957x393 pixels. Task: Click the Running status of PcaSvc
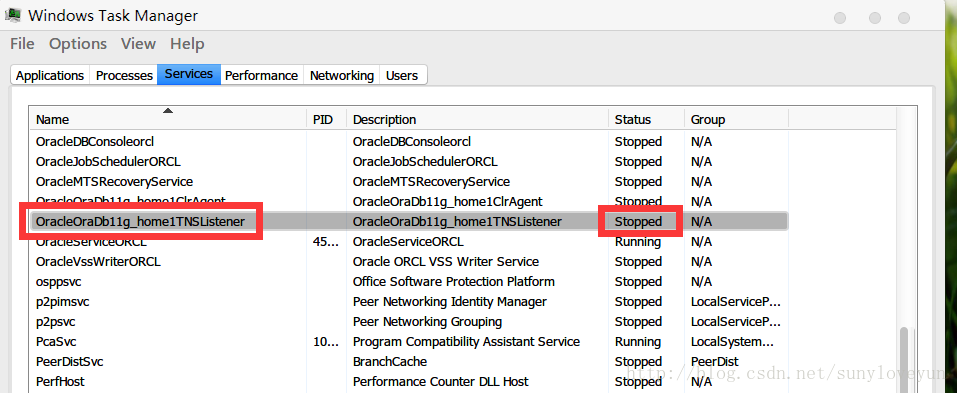637,342
